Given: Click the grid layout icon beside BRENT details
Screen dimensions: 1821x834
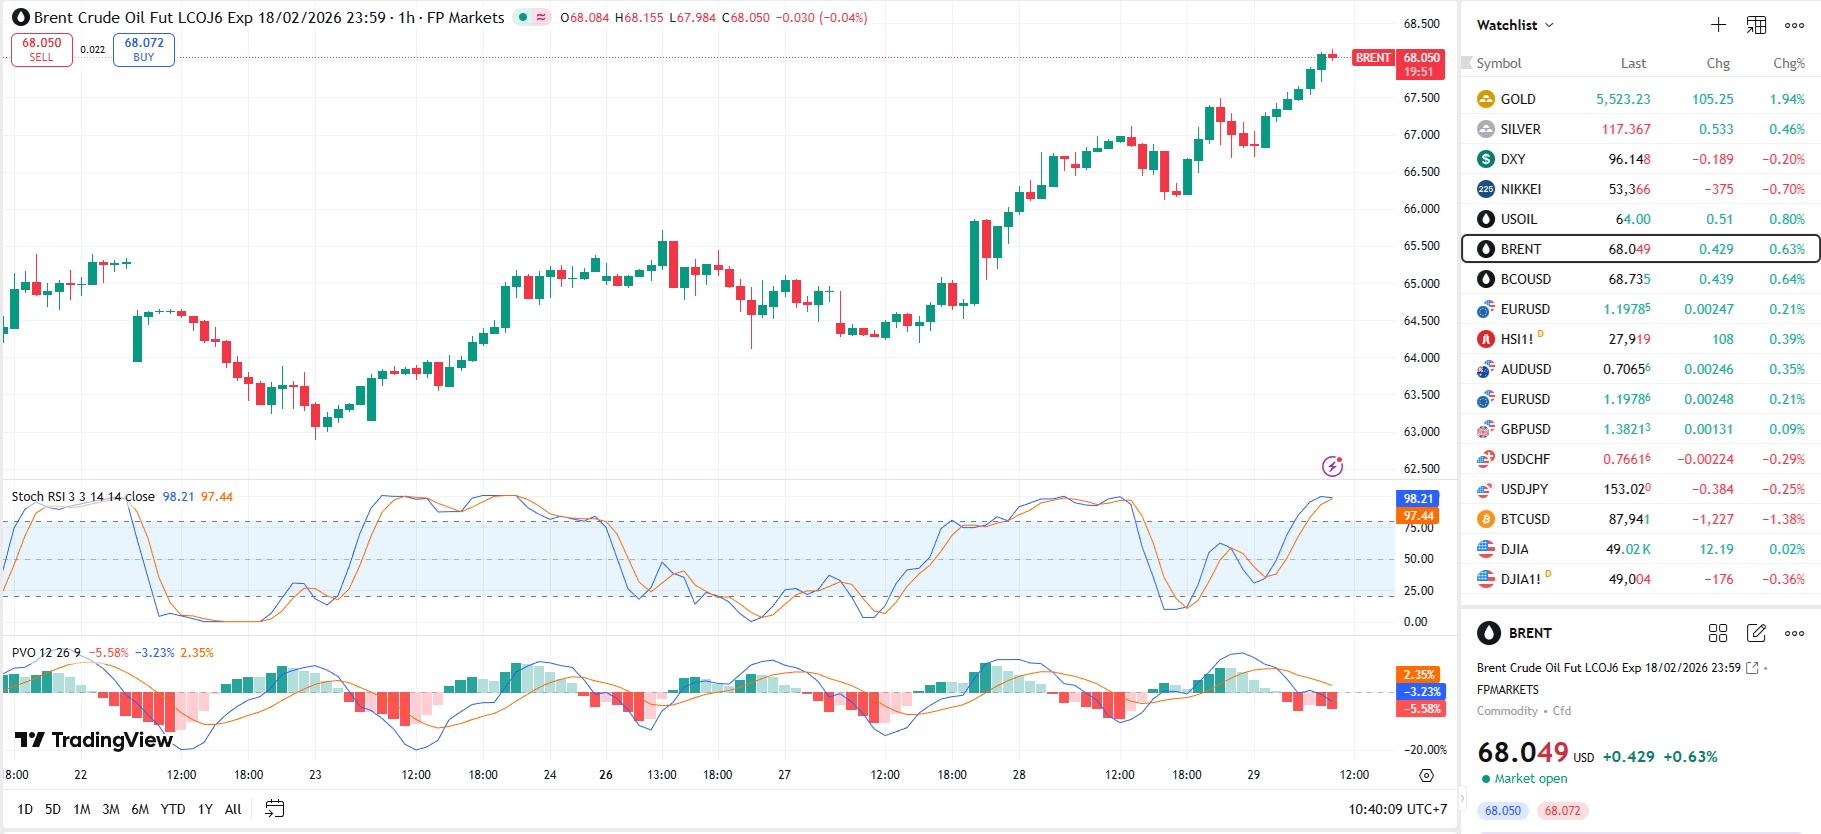Looking at the screenshot, I should (x=1718, y=633).
